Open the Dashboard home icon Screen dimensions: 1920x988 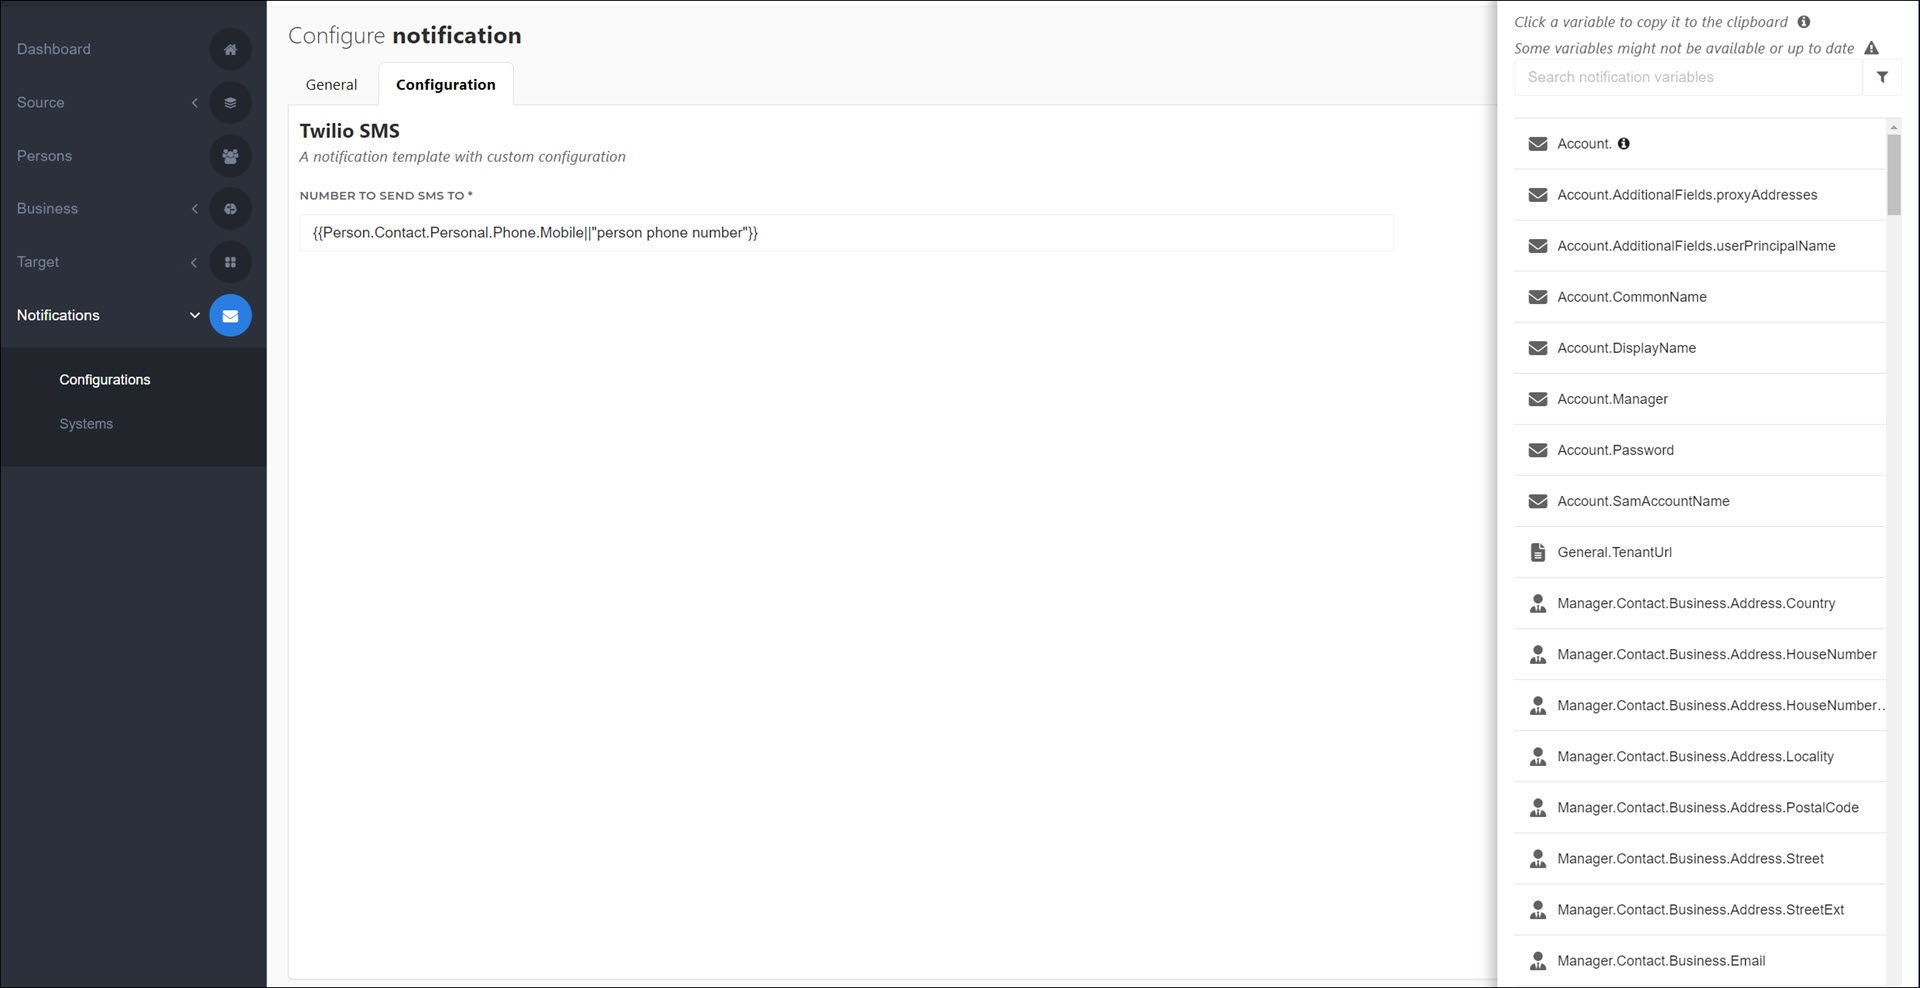pos(230,49)
